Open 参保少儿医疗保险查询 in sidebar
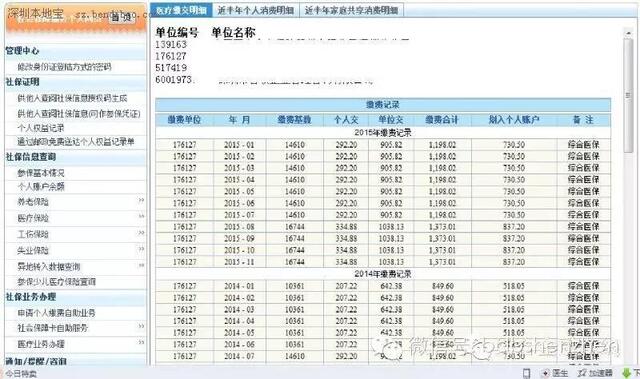The width and height of the screenshot is (640, 379). pos(56,281)
